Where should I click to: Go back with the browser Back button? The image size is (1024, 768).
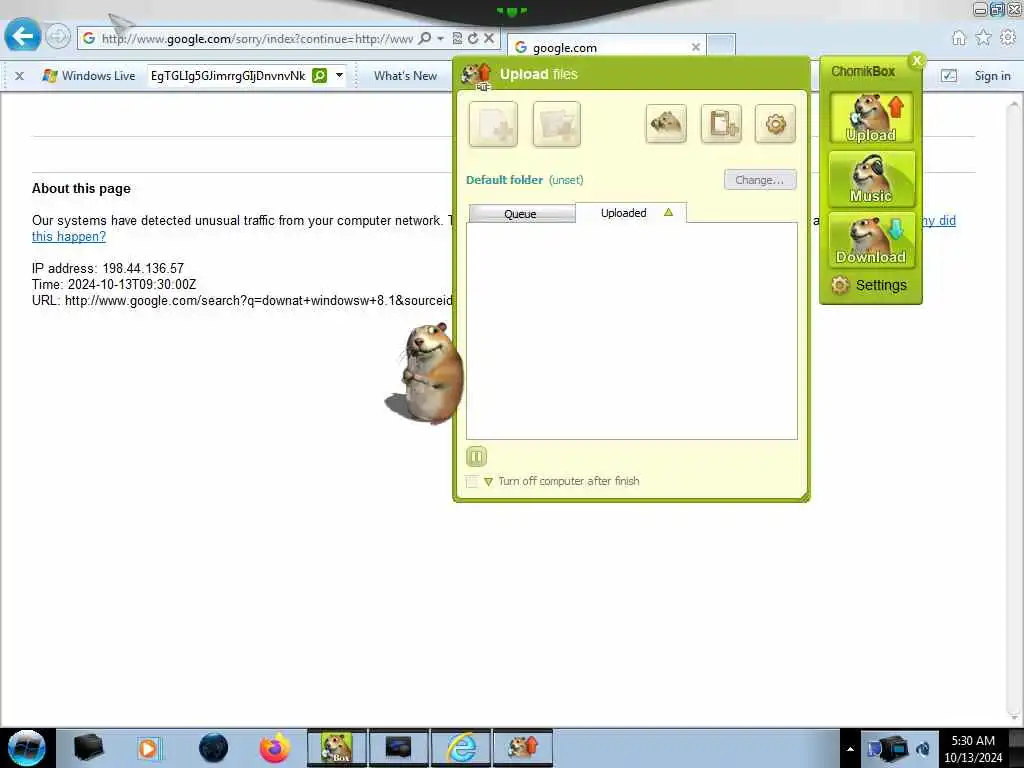coord(22,36)
